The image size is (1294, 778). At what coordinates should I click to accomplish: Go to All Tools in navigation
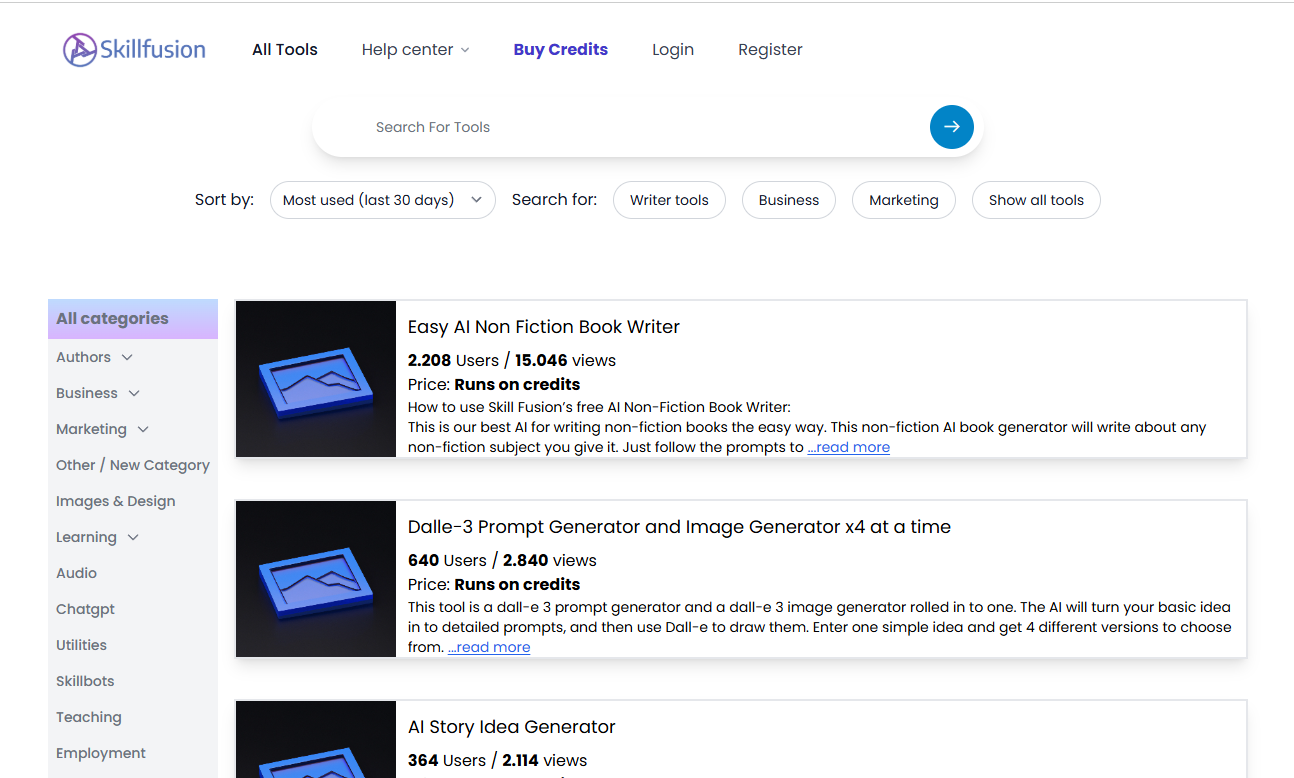click(x=285, y=50)
